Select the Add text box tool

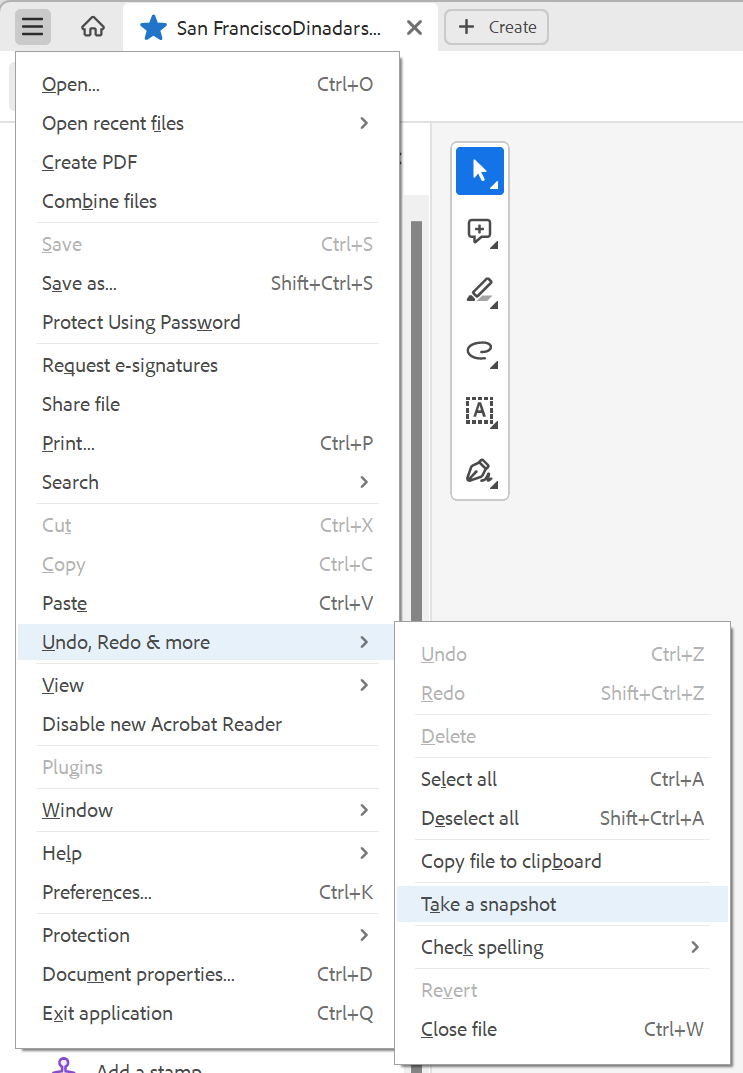coord(479,411)
